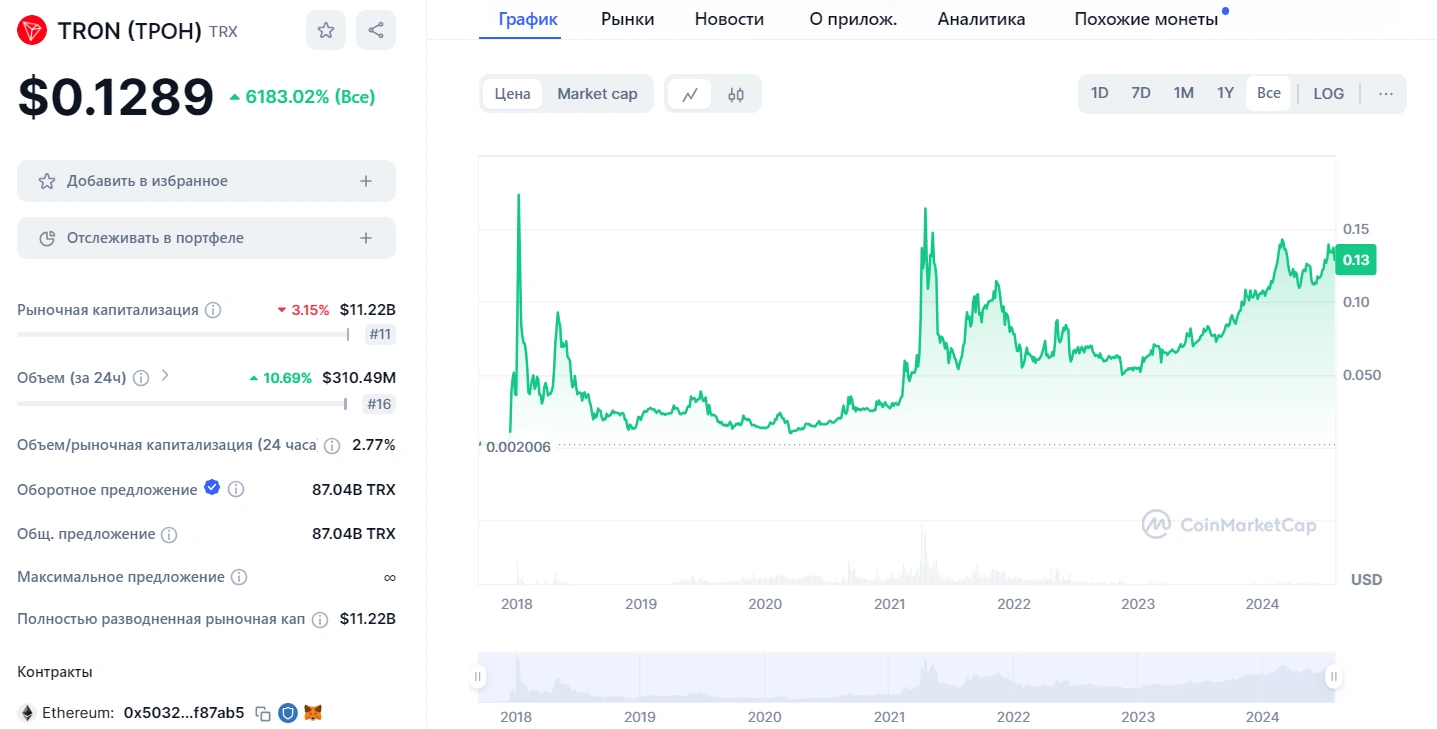Select the 1Y time range button
This screenshot has height=729, width=1437.
tap(1225, 93)
